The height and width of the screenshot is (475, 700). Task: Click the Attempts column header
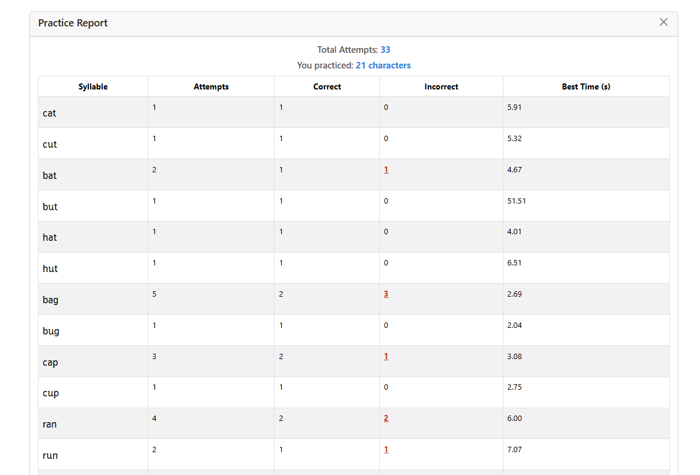click(x=211, y=87)
